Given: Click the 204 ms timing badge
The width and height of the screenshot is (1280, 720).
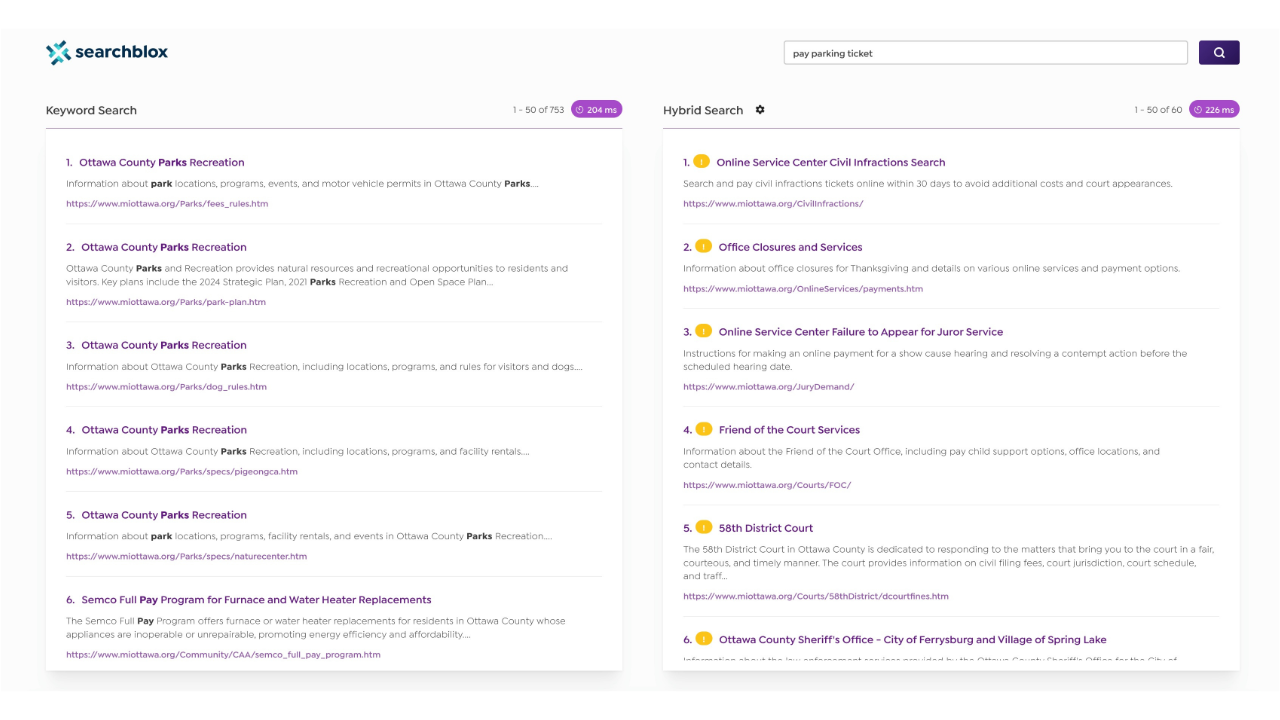Looking at the screenshot, I should point(597,110).
